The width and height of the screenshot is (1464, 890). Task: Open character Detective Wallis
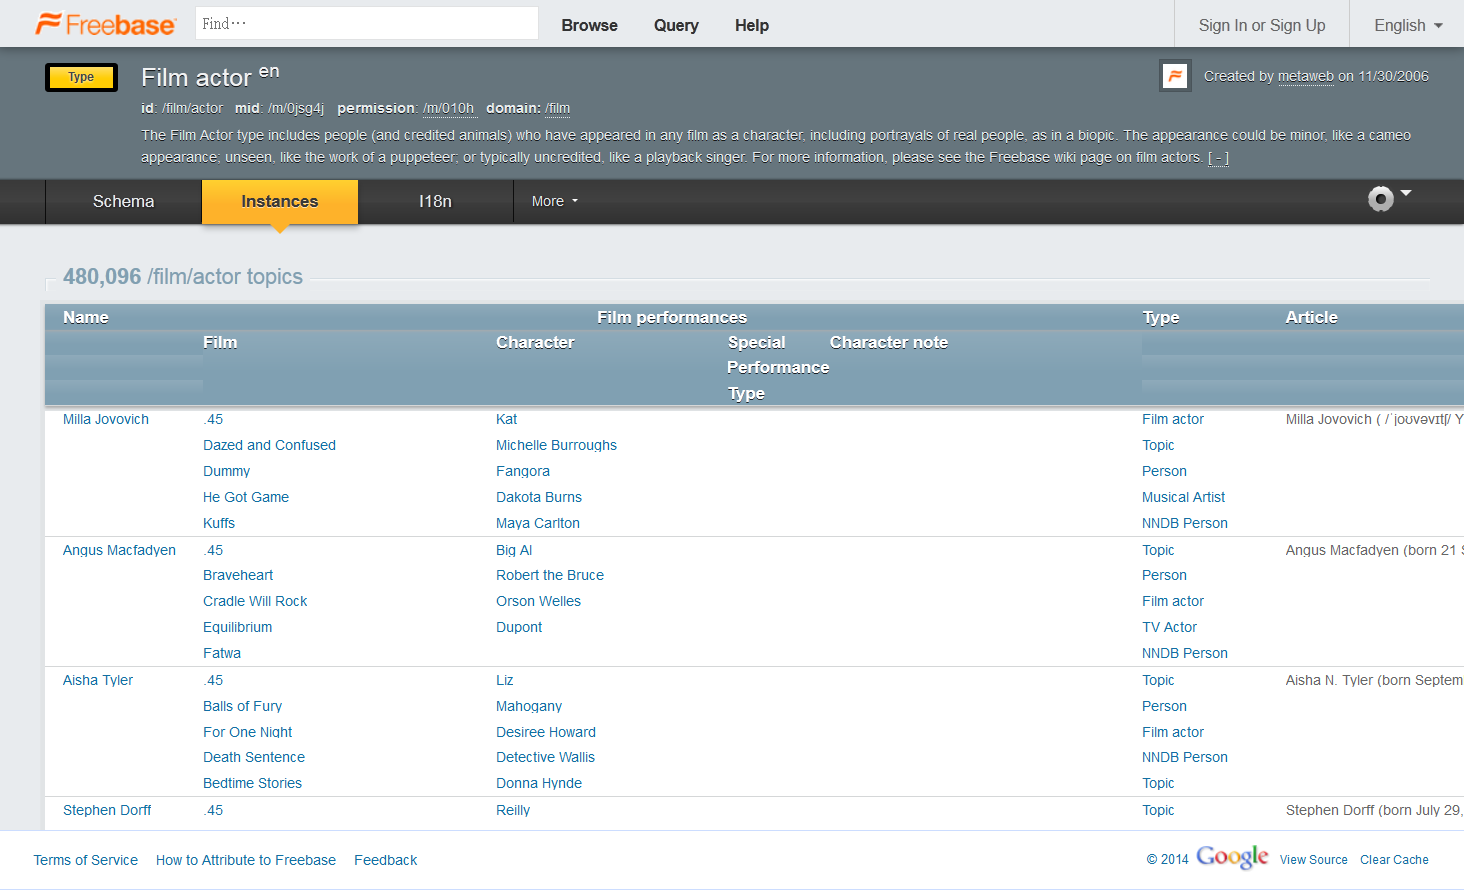coord(545,757)
